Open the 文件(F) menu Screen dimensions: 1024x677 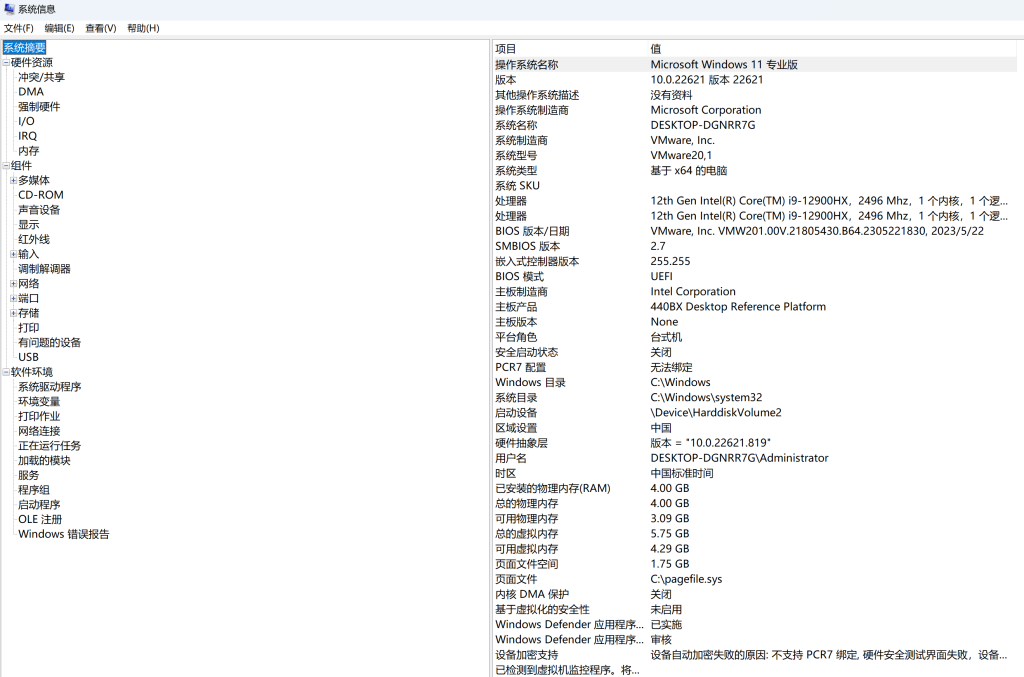click(18, 28)
